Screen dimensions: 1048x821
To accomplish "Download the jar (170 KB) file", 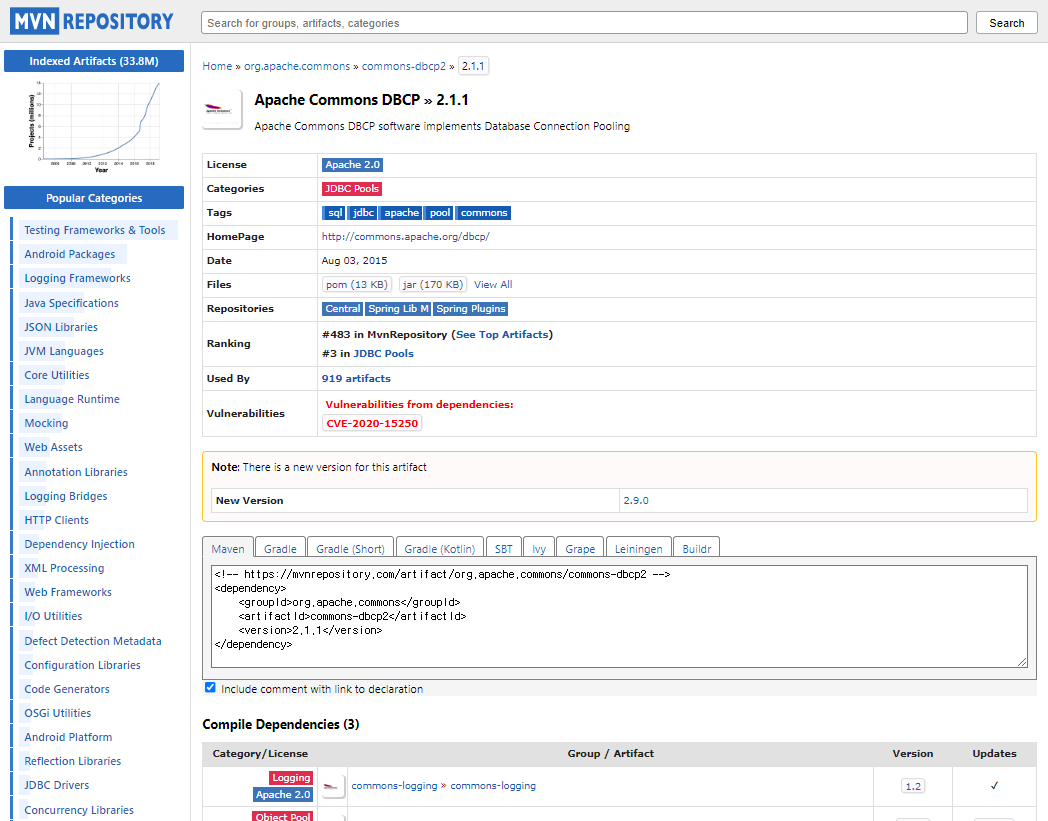I will coord(432,284).
